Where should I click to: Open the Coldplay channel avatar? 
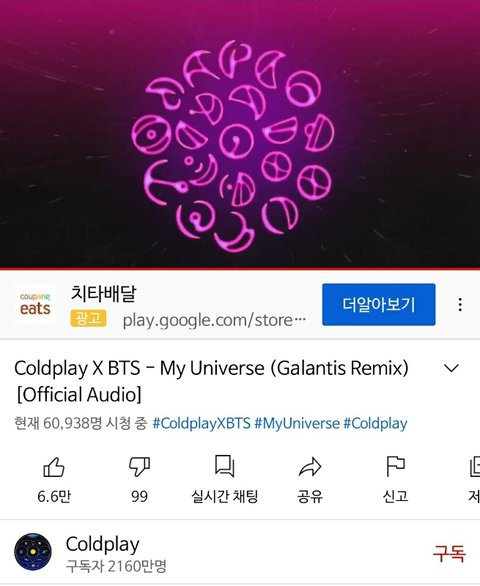(x=33, y=552)
